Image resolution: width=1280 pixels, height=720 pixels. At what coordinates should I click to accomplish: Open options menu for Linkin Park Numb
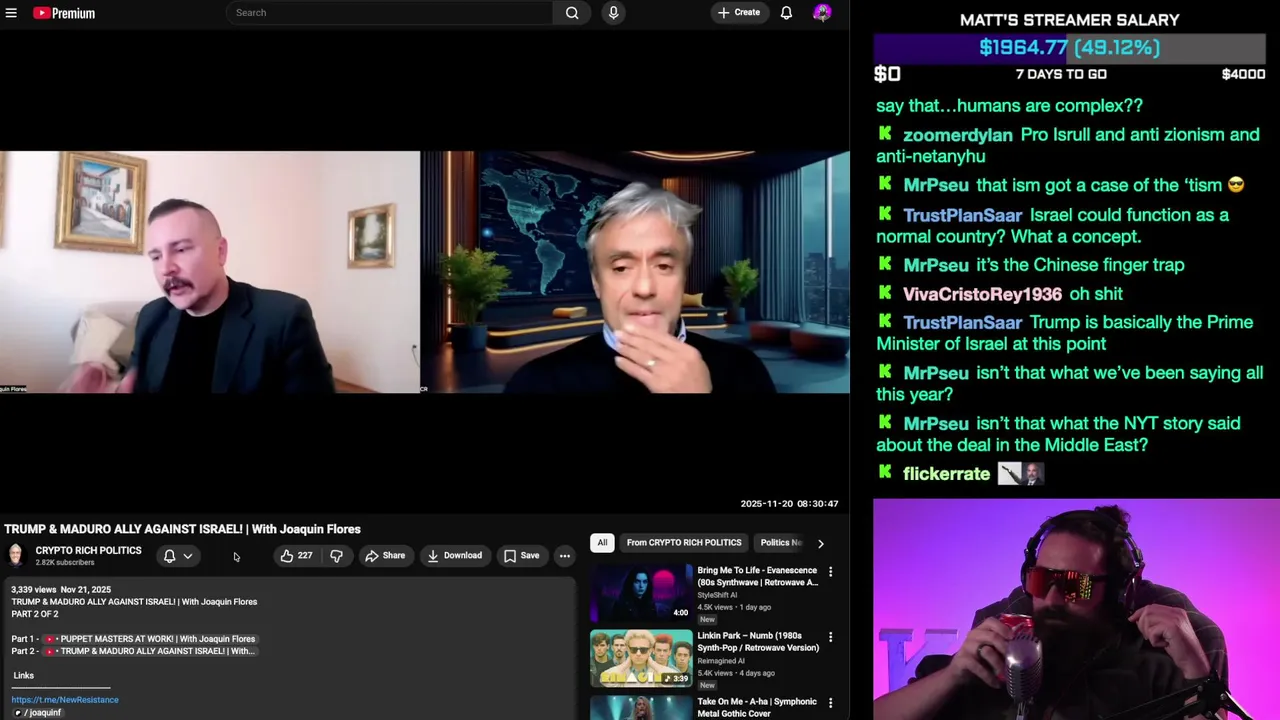click(830, 637)
